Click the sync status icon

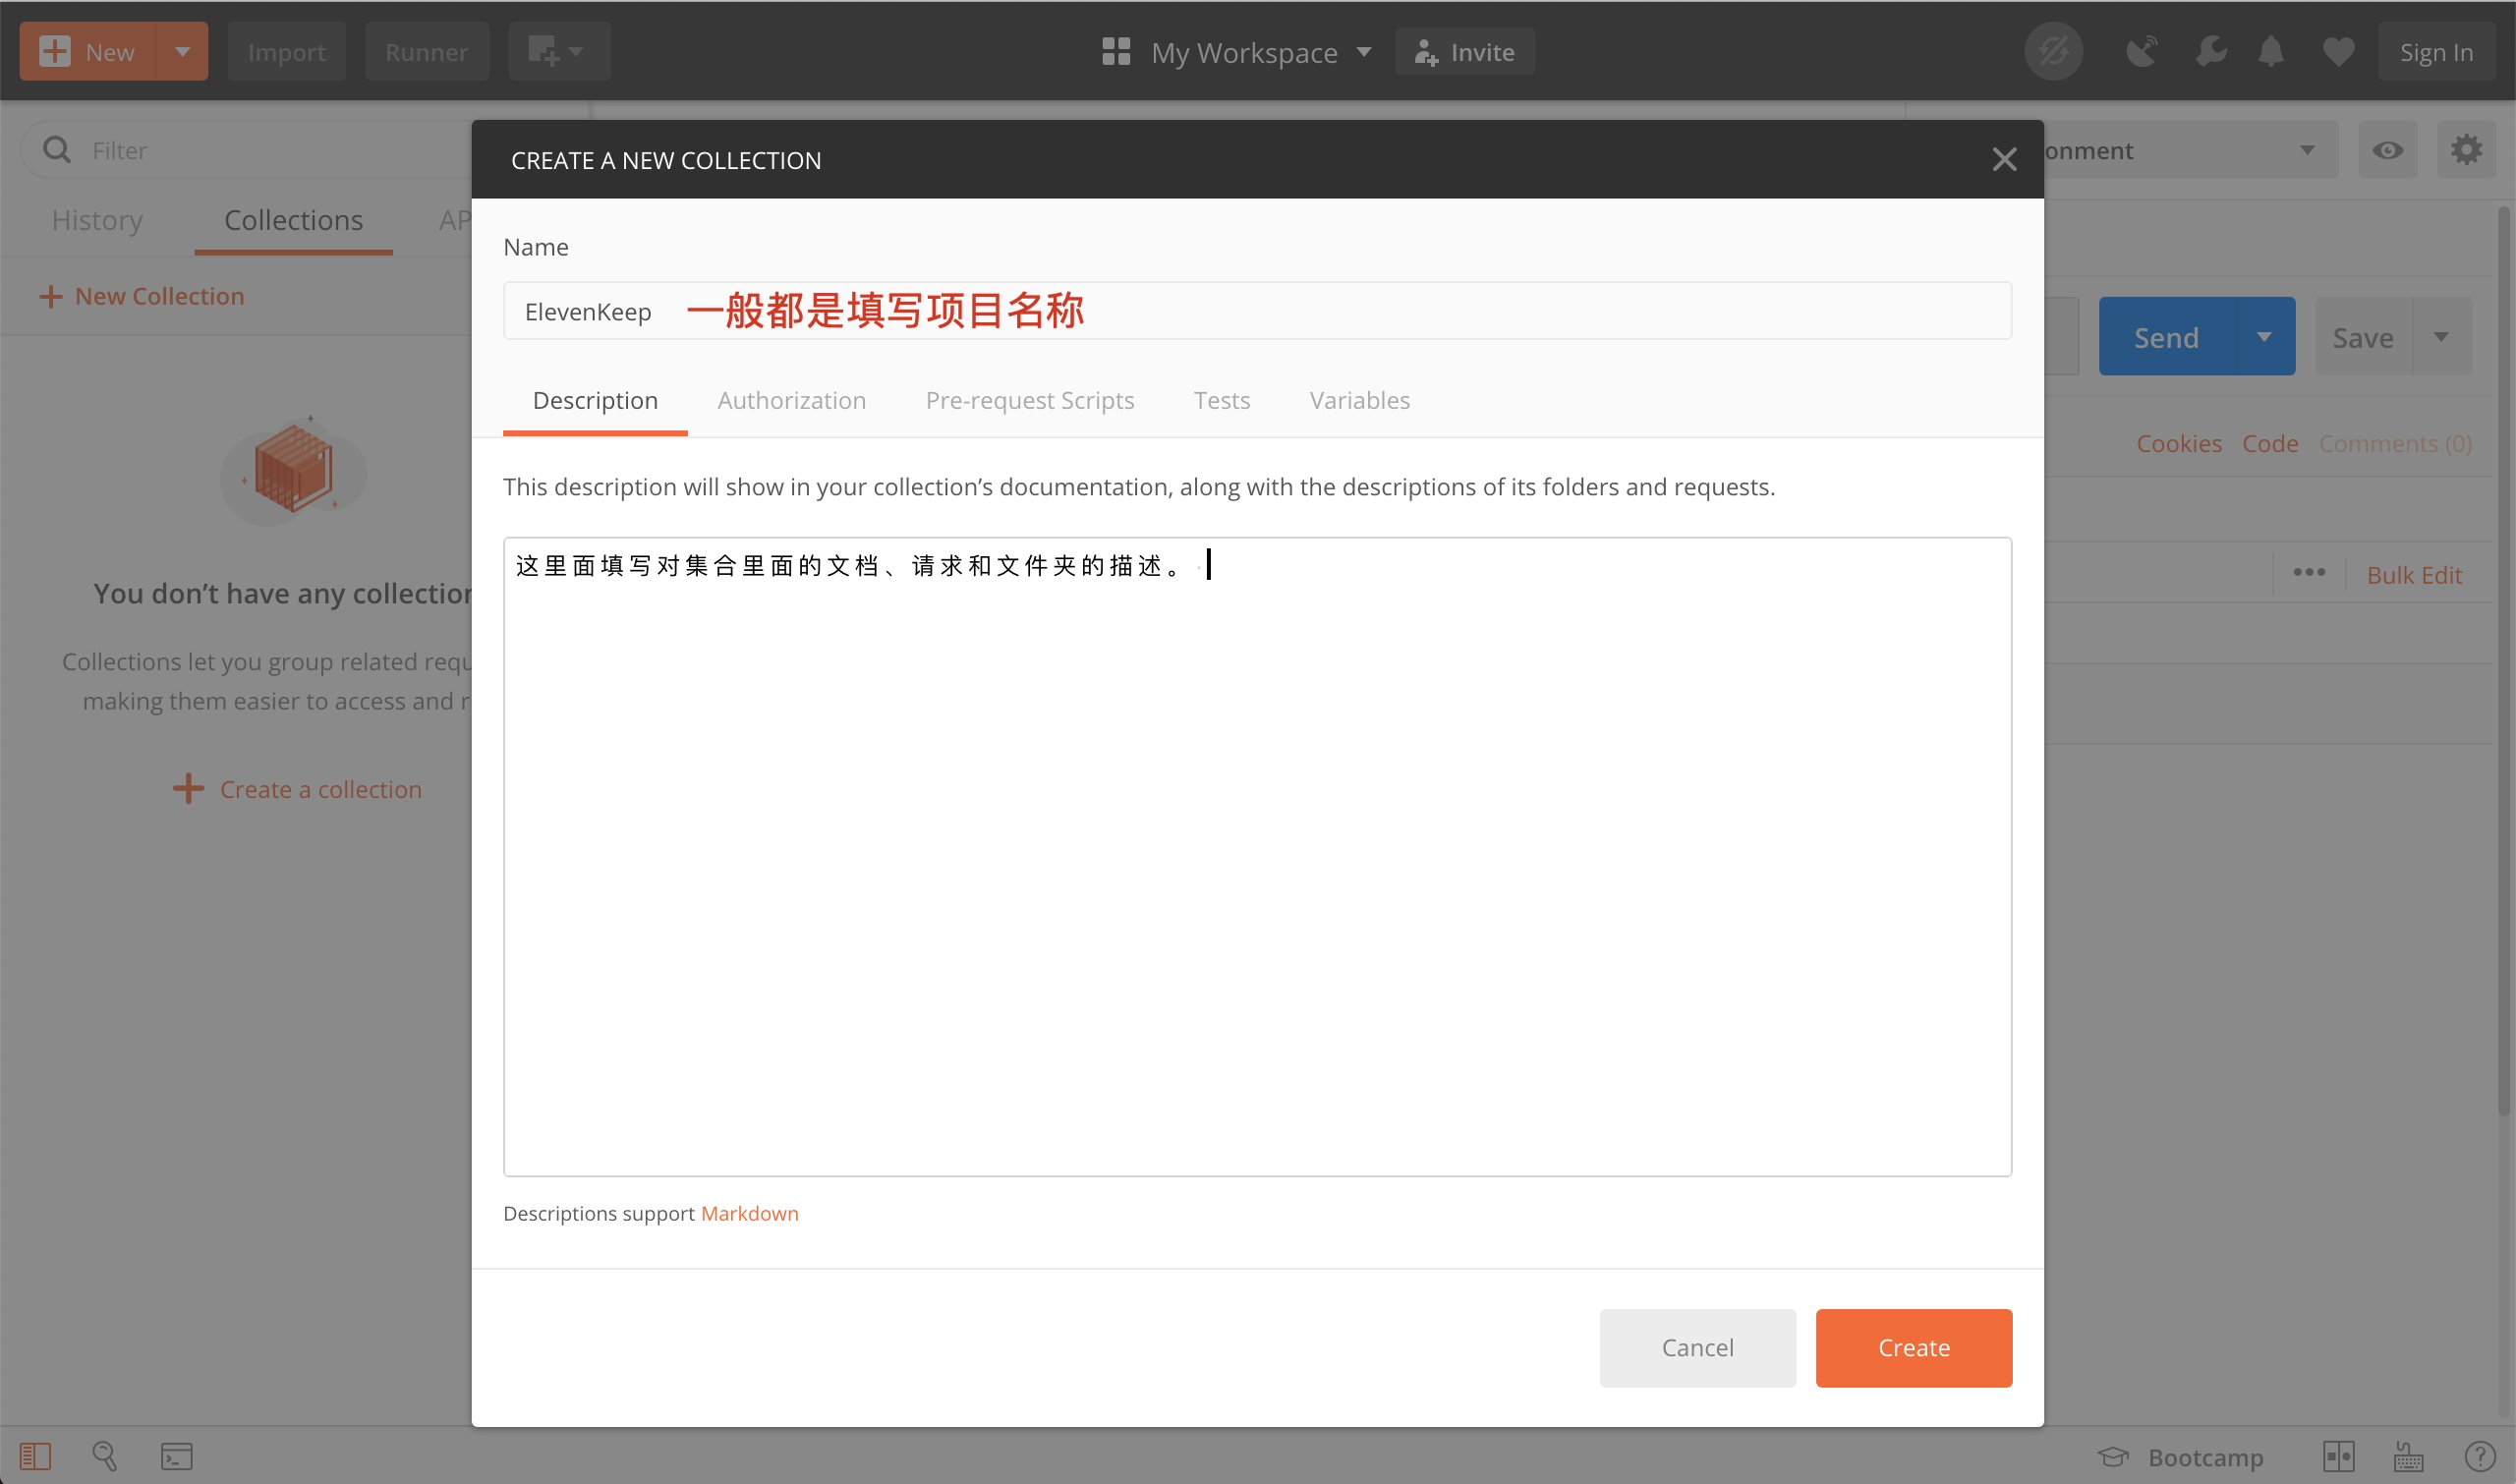(x=2054, y=51)
